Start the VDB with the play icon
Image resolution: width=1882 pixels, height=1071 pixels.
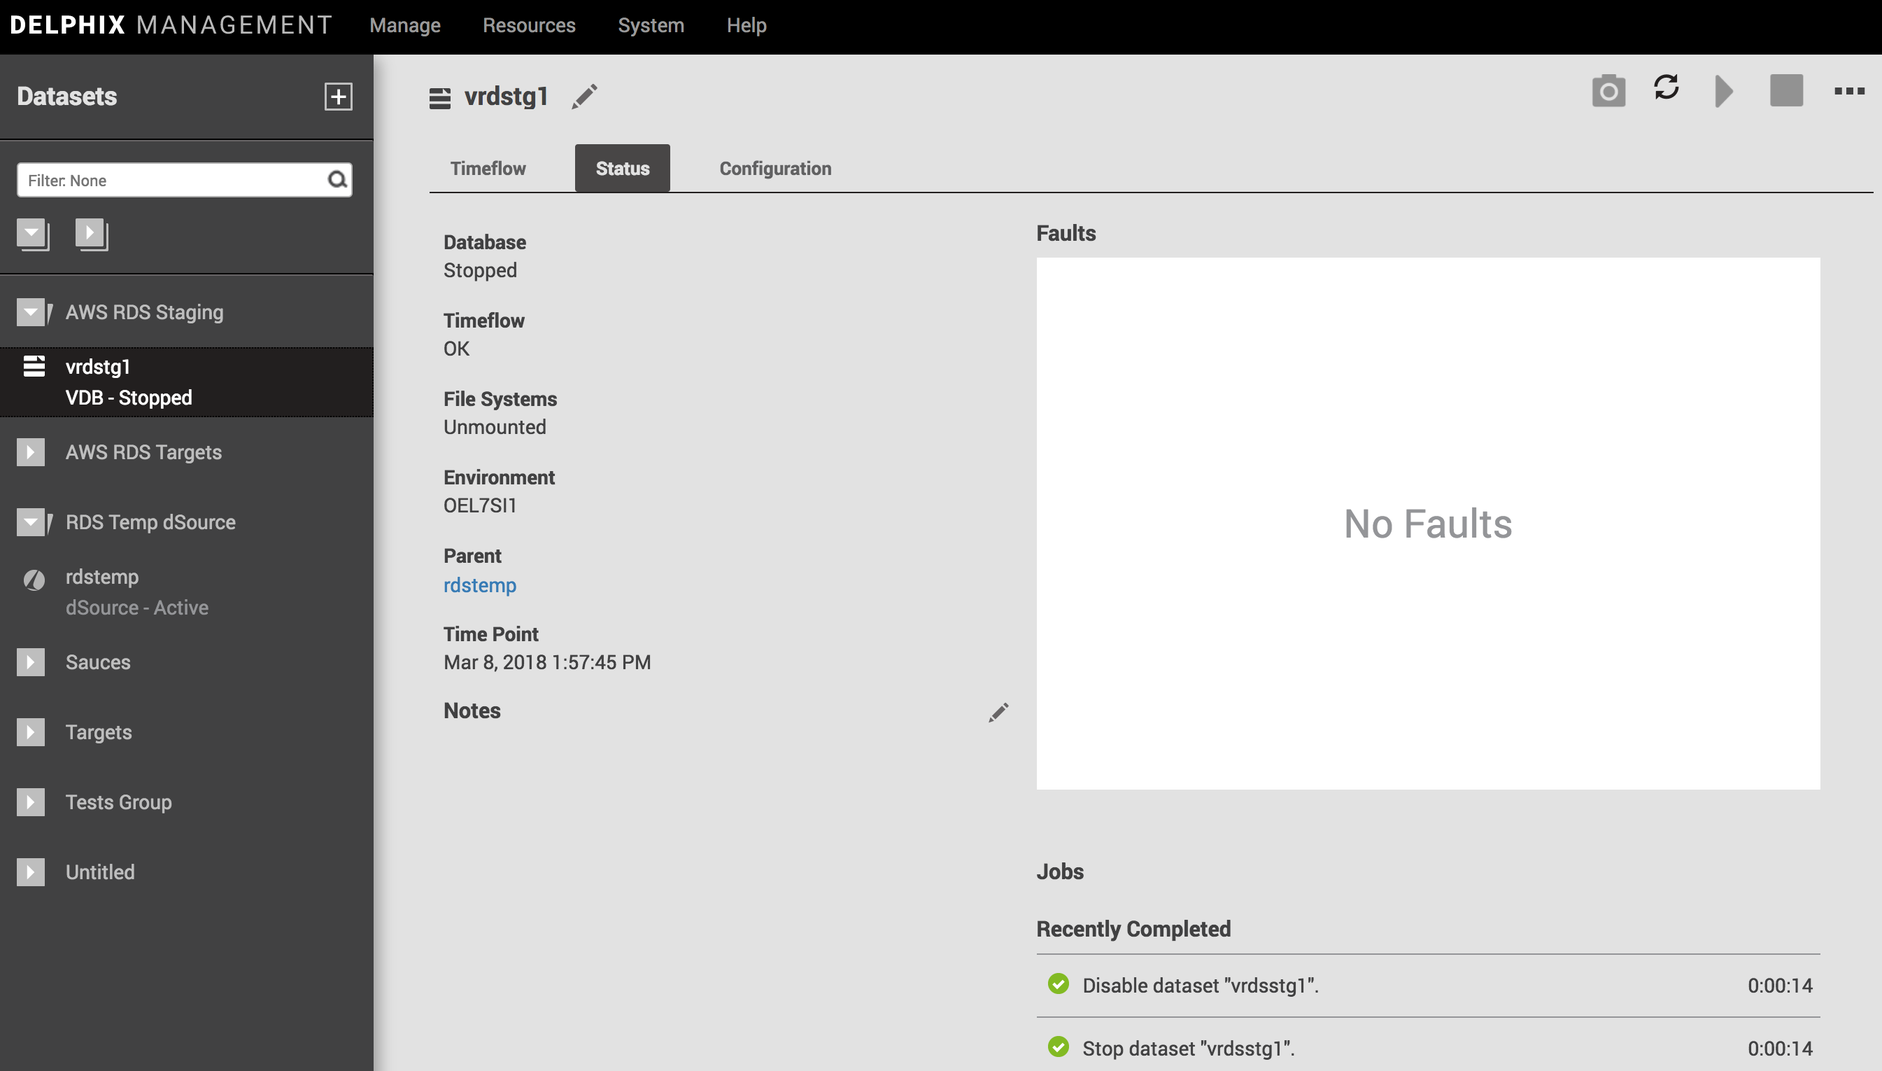pyautogui.click(x=1724, y=91)
